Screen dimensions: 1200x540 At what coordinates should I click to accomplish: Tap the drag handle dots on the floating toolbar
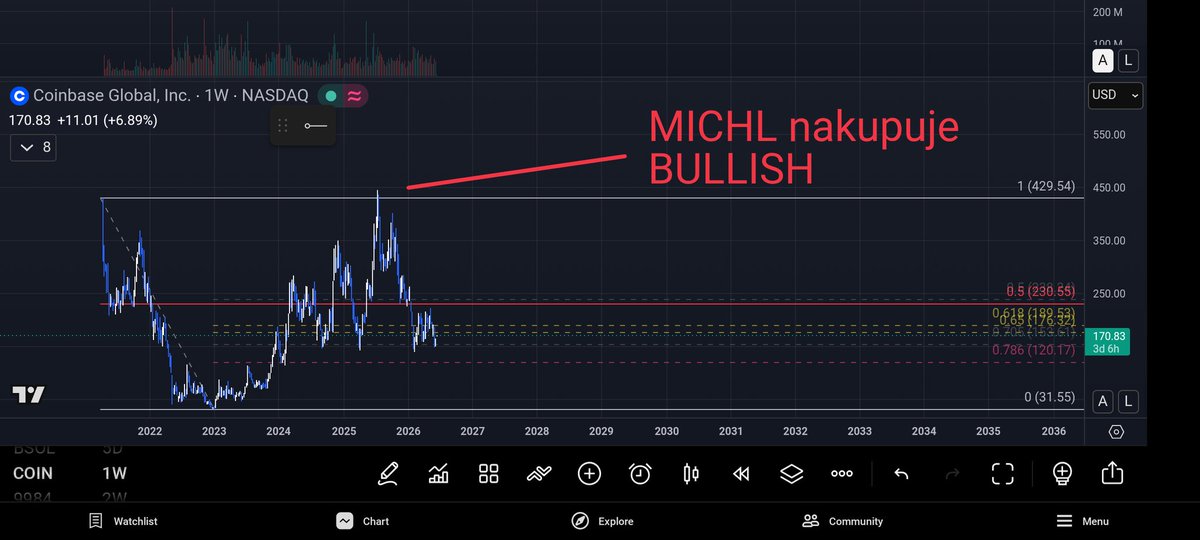click(283, 125)
